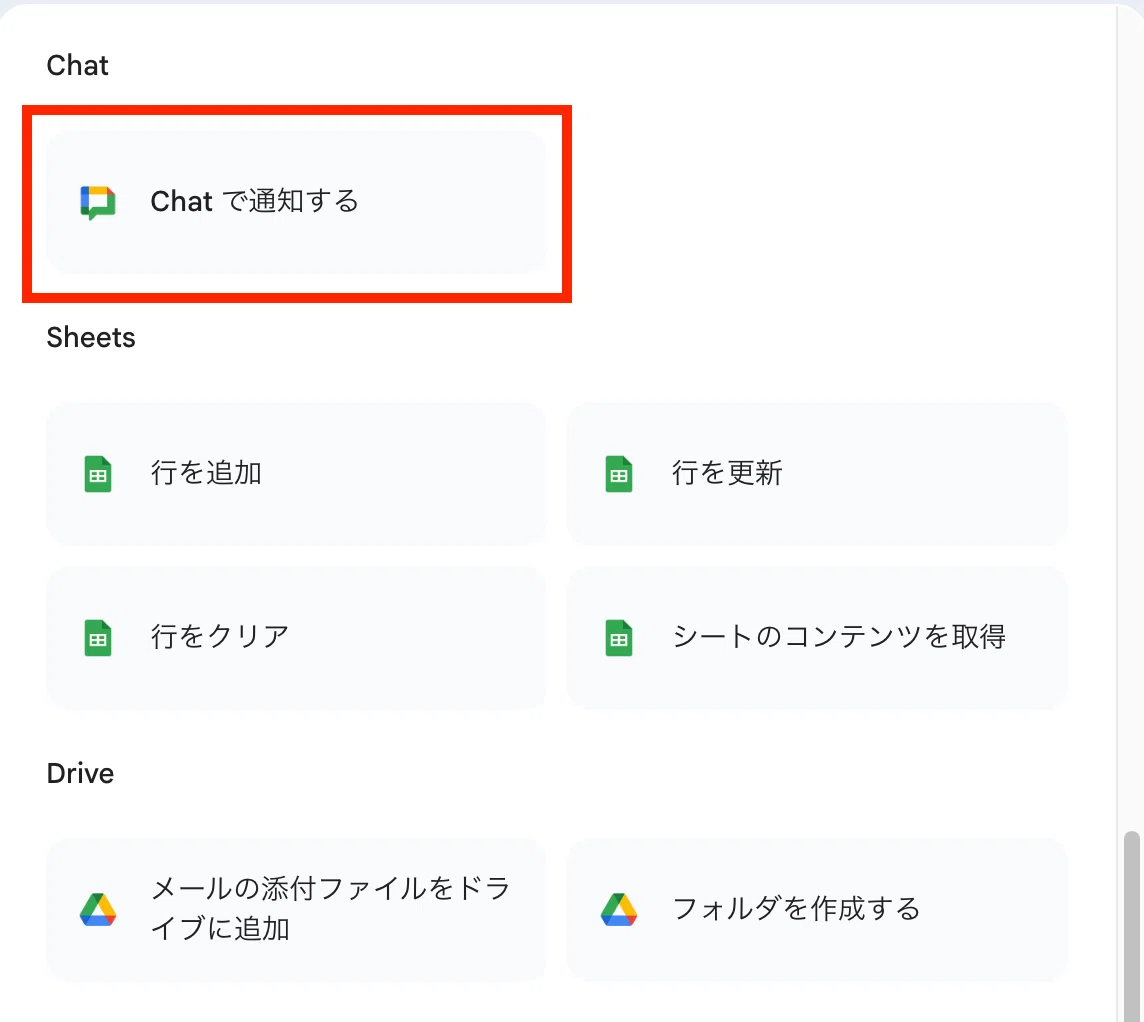Choose the "シートのコンテンツを取得" action
The height and width of the screenshot is (1022, 1144).
coord(817,638)
